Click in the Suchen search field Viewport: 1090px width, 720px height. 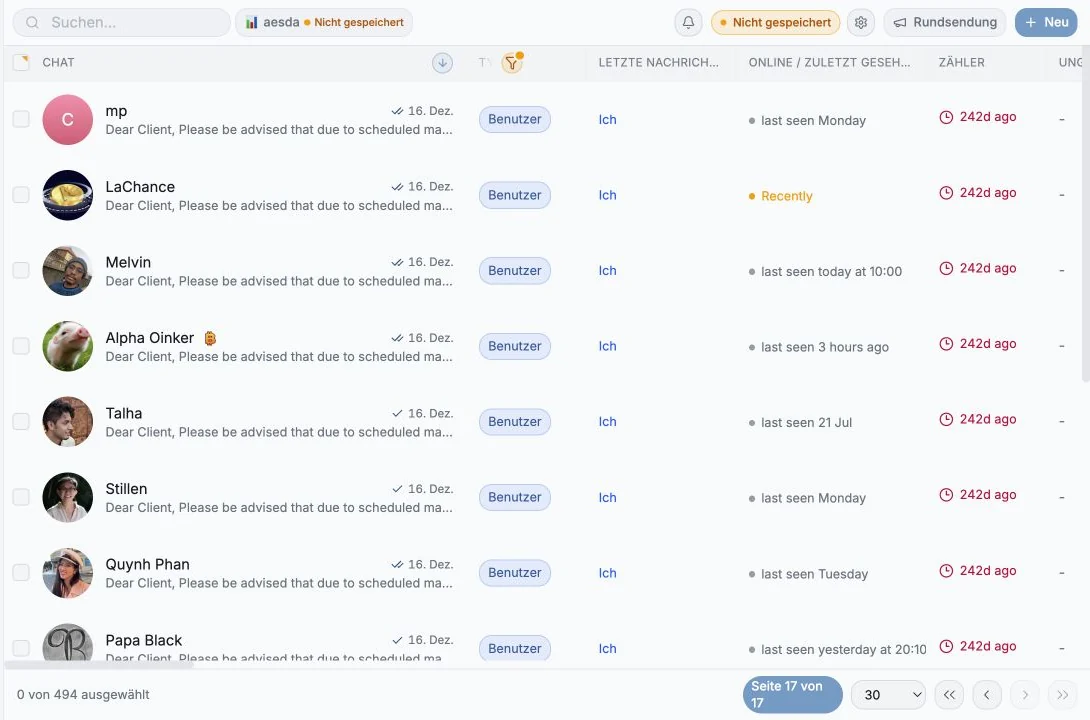point(122,22)
